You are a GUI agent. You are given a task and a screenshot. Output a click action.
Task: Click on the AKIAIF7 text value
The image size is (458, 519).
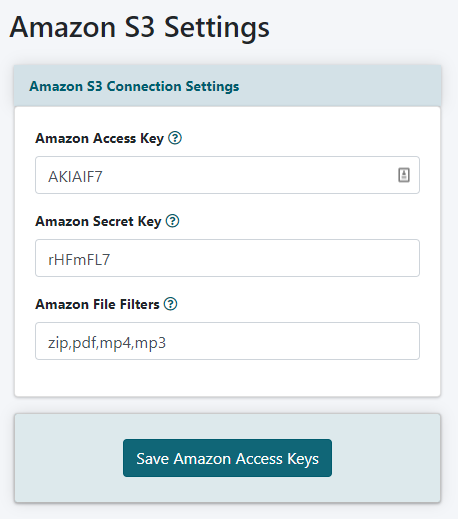(x=75, y=176)
